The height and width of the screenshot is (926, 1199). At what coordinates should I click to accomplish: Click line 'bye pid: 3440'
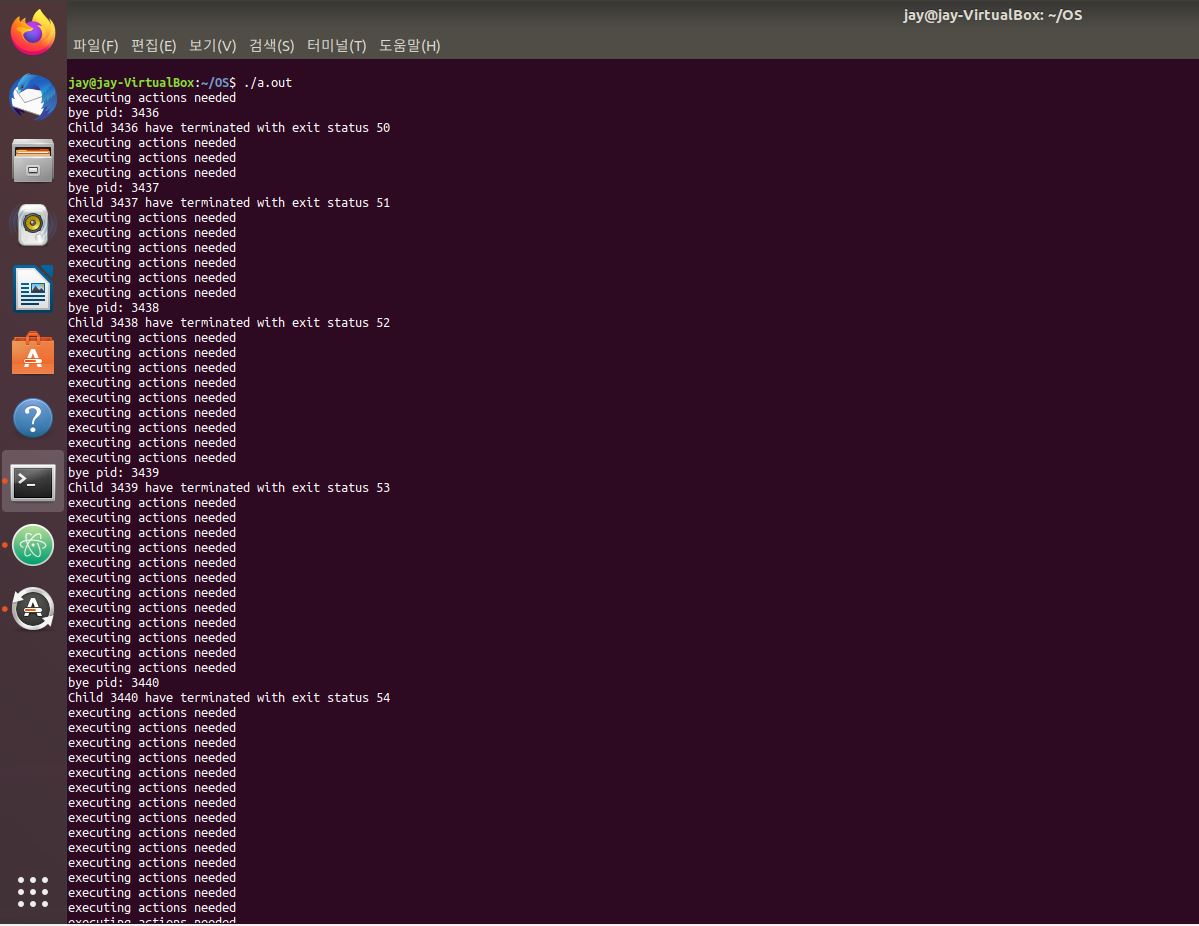[x=114, y=683]
